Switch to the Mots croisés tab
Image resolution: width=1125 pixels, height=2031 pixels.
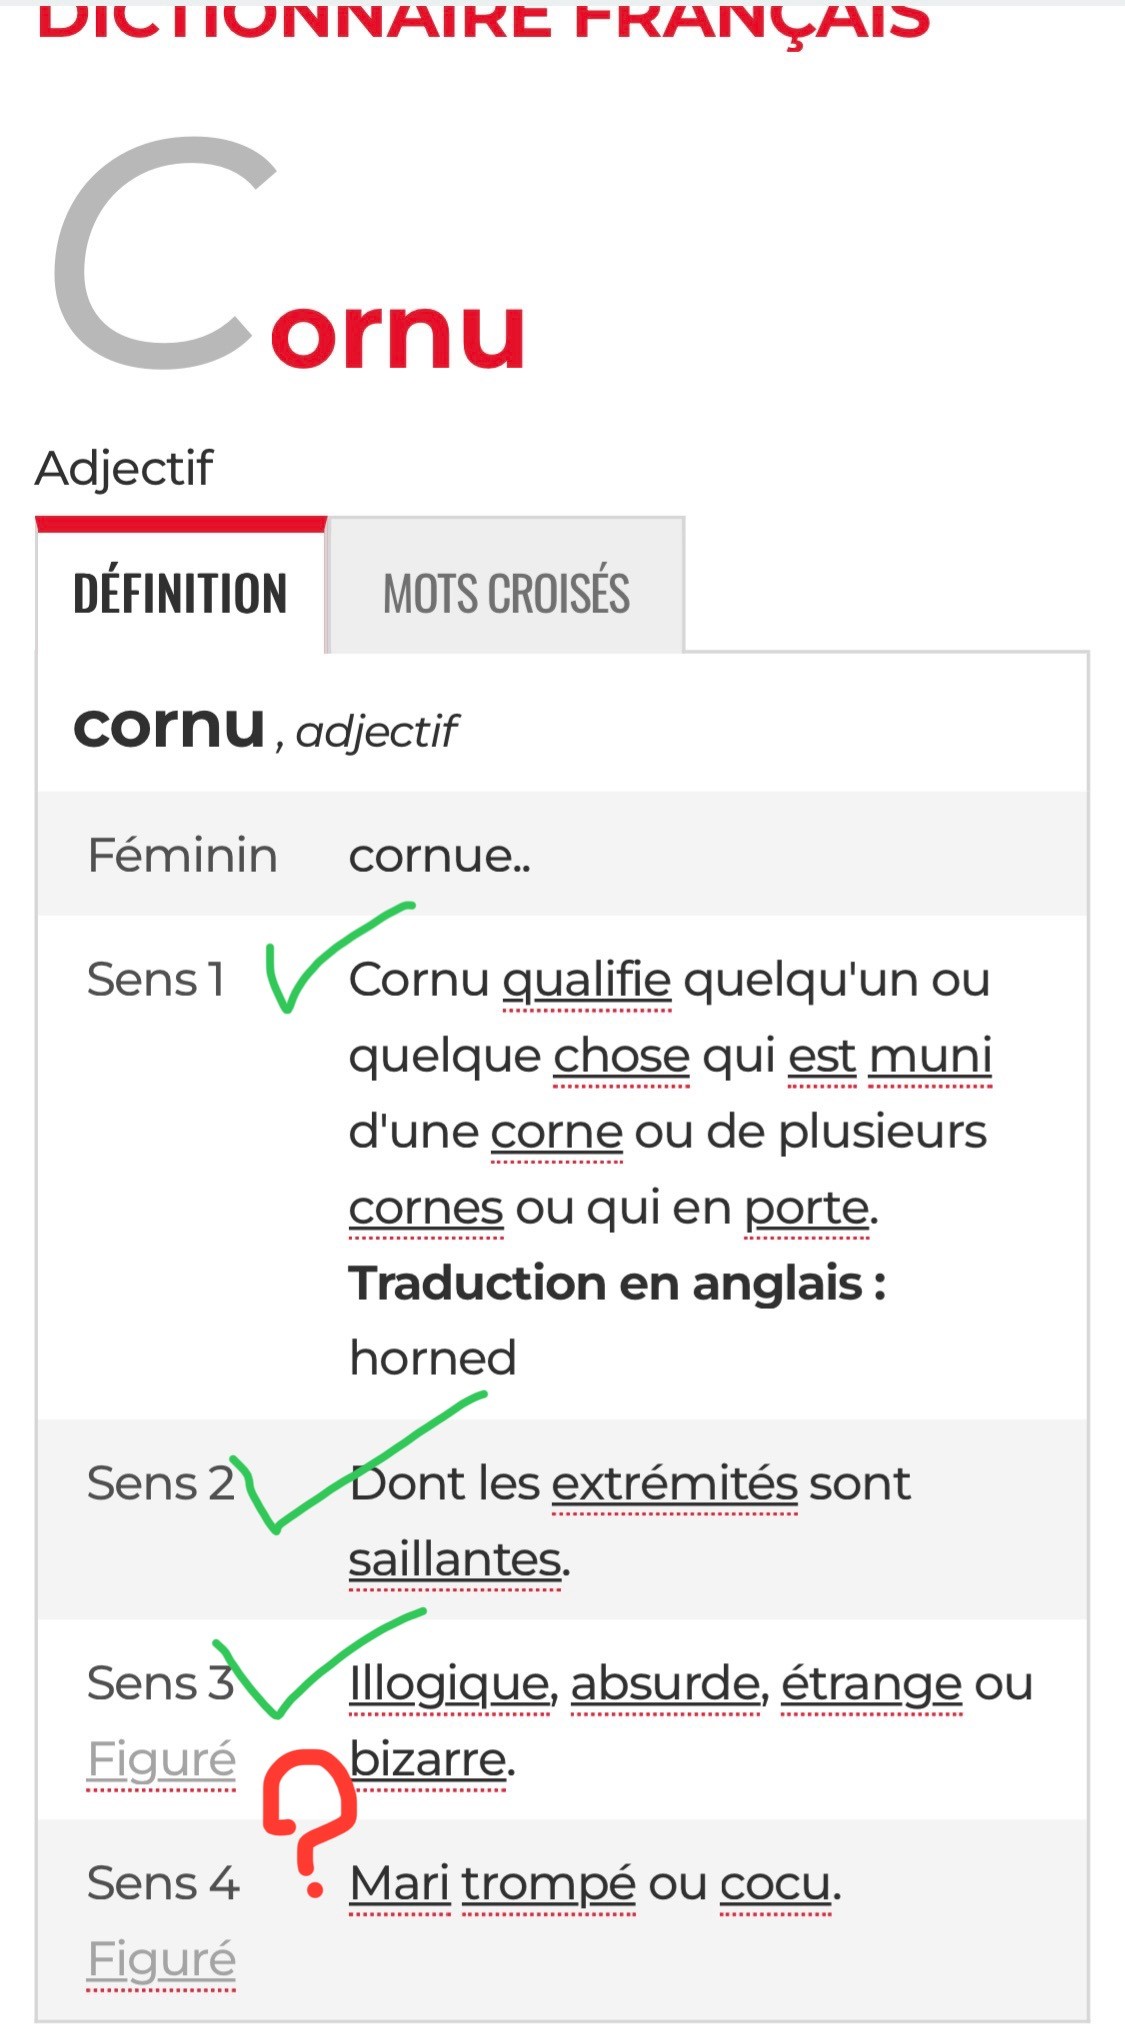tap(506, 593)
